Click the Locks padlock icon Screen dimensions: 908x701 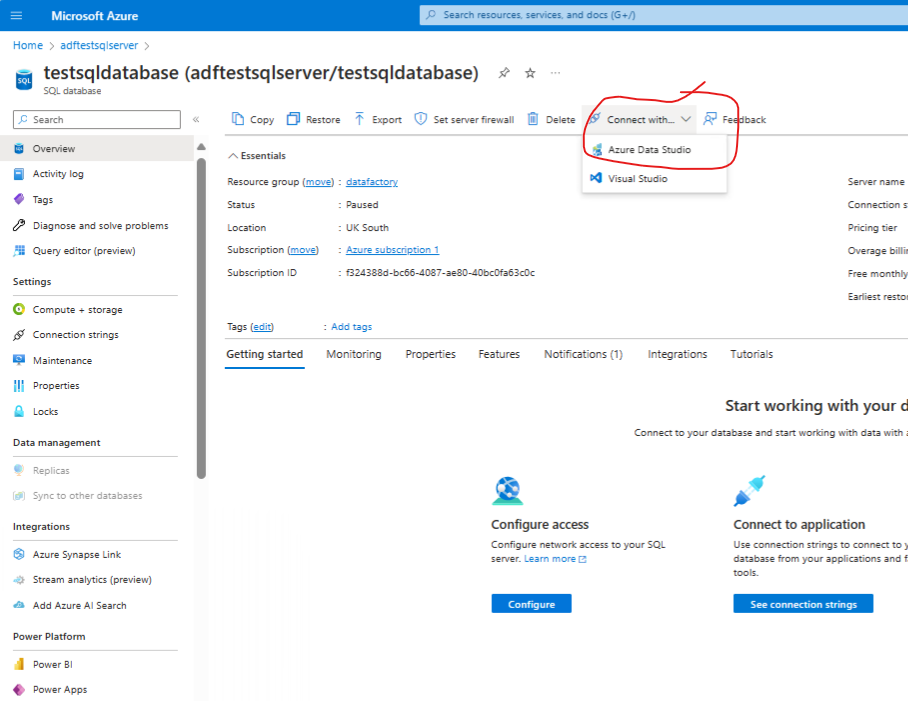pos(19,411)
